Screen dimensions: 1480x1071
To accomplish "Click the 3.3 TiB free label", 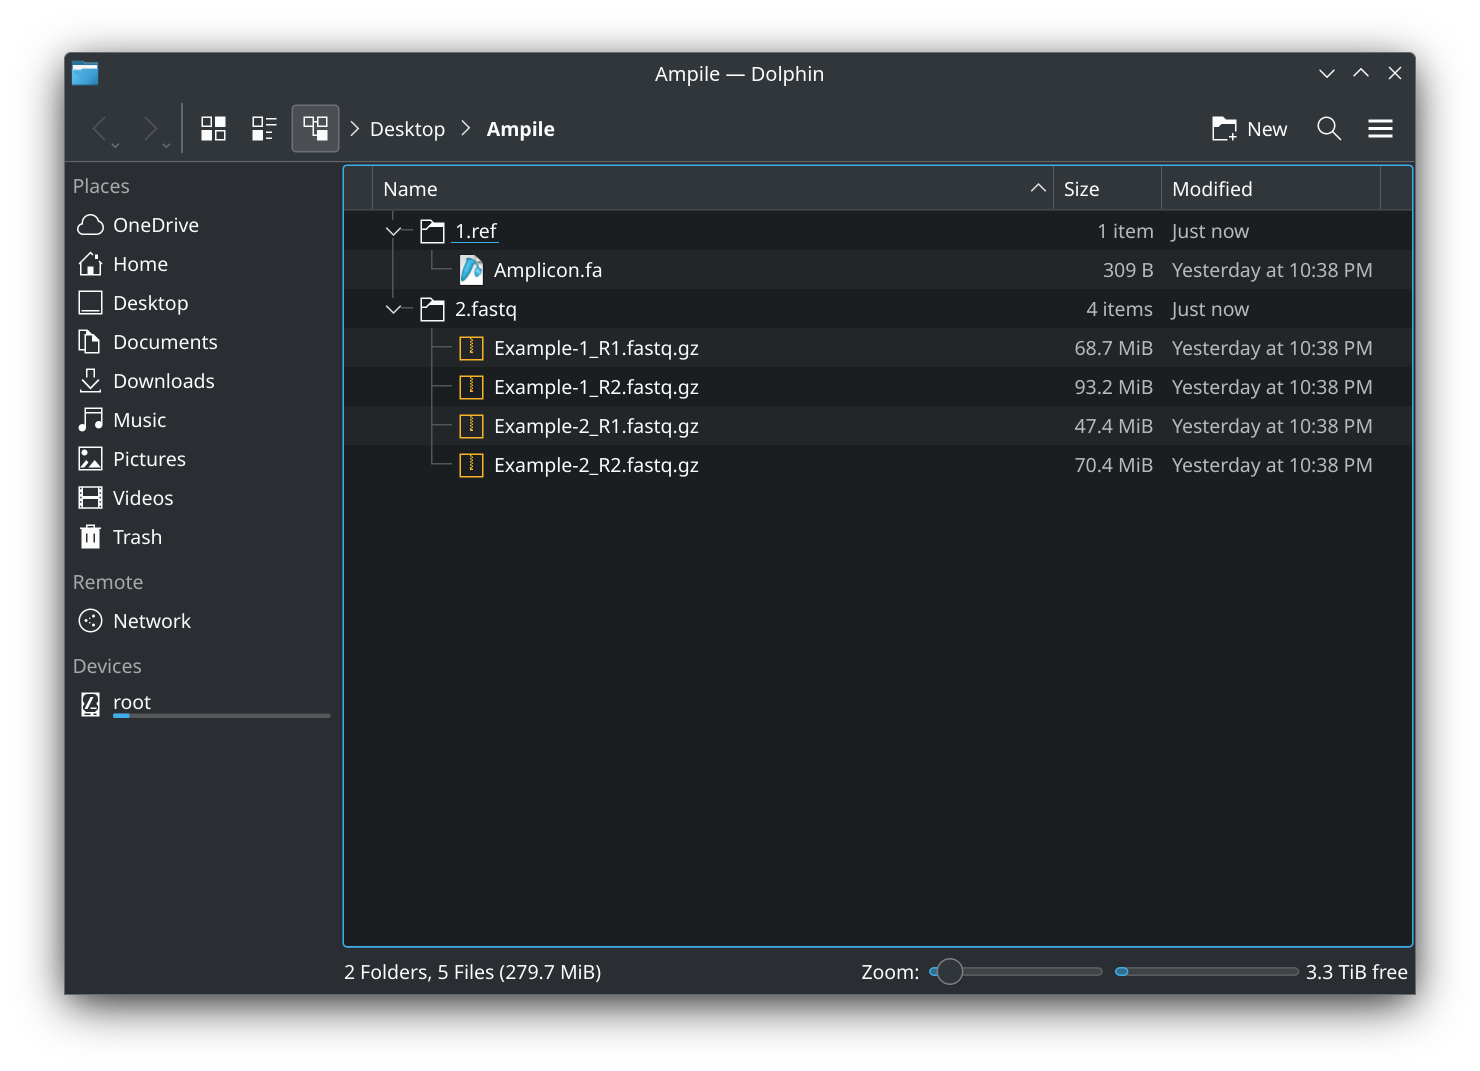I will click(1356, 972).
